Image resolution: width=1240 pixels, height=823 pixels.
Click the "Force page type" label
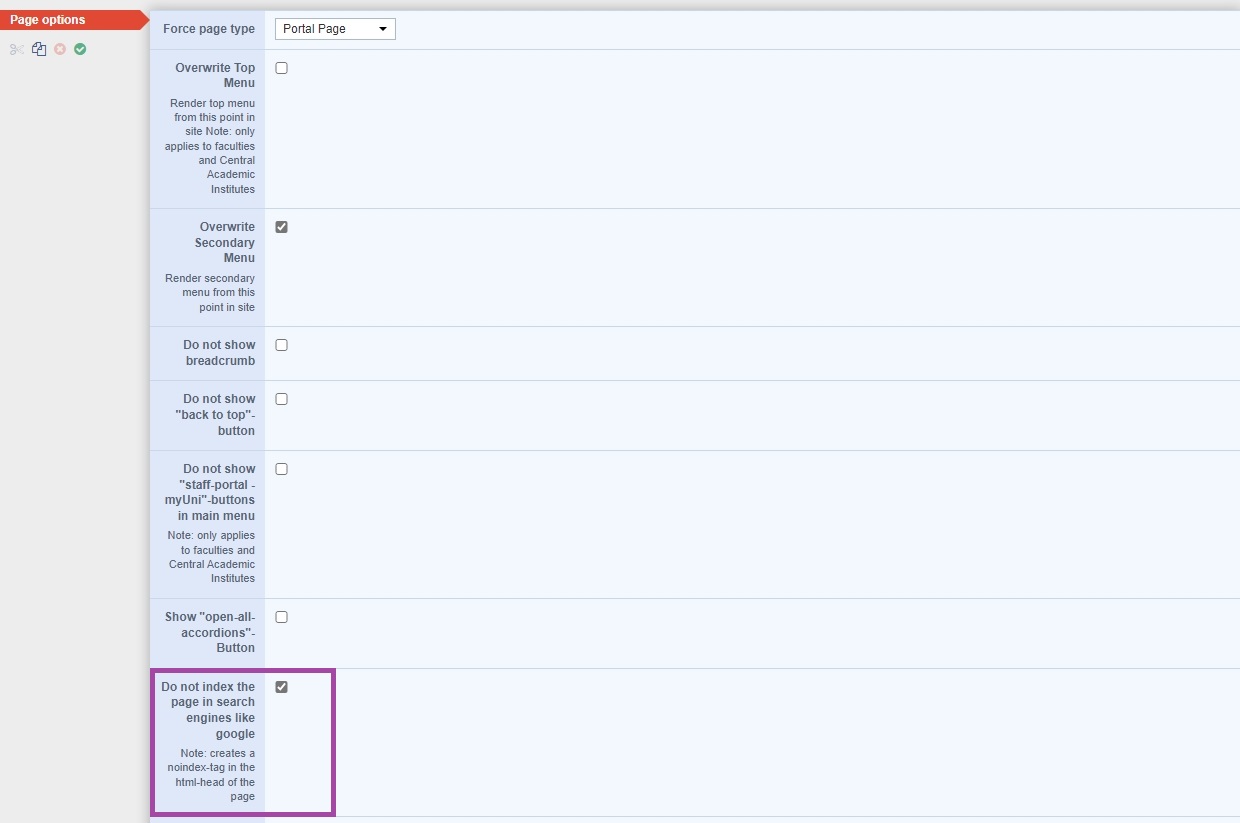coord(209,29)
